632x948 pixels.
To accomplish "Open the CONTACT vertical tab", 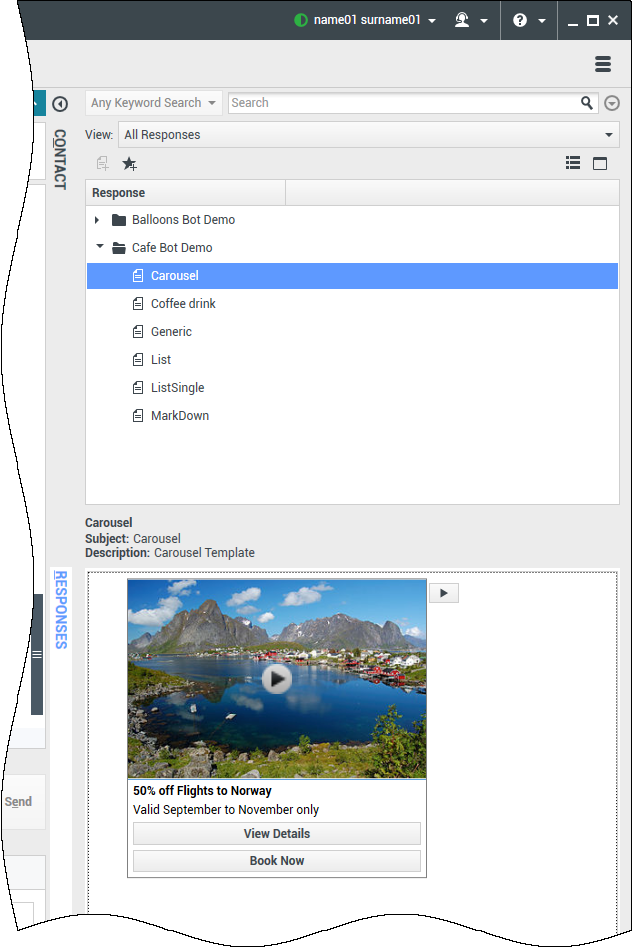I will click(x=60, y=159).
